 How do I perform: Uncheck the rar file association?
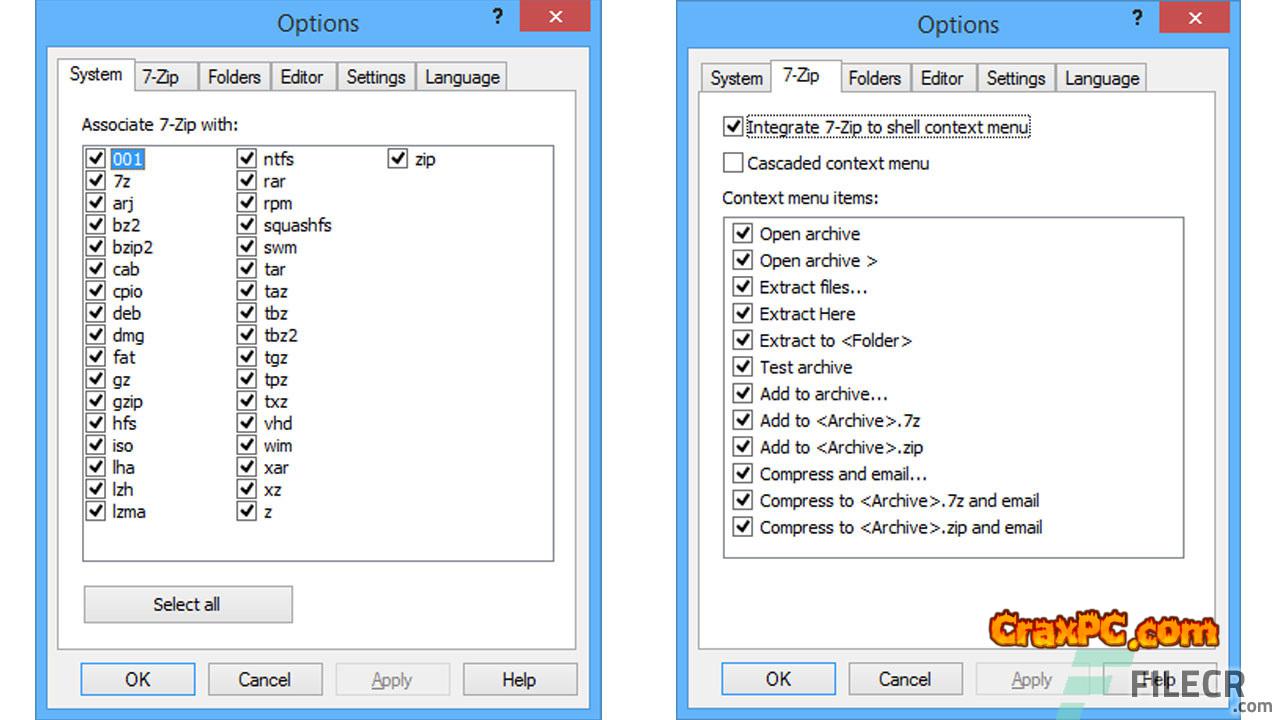246,181
